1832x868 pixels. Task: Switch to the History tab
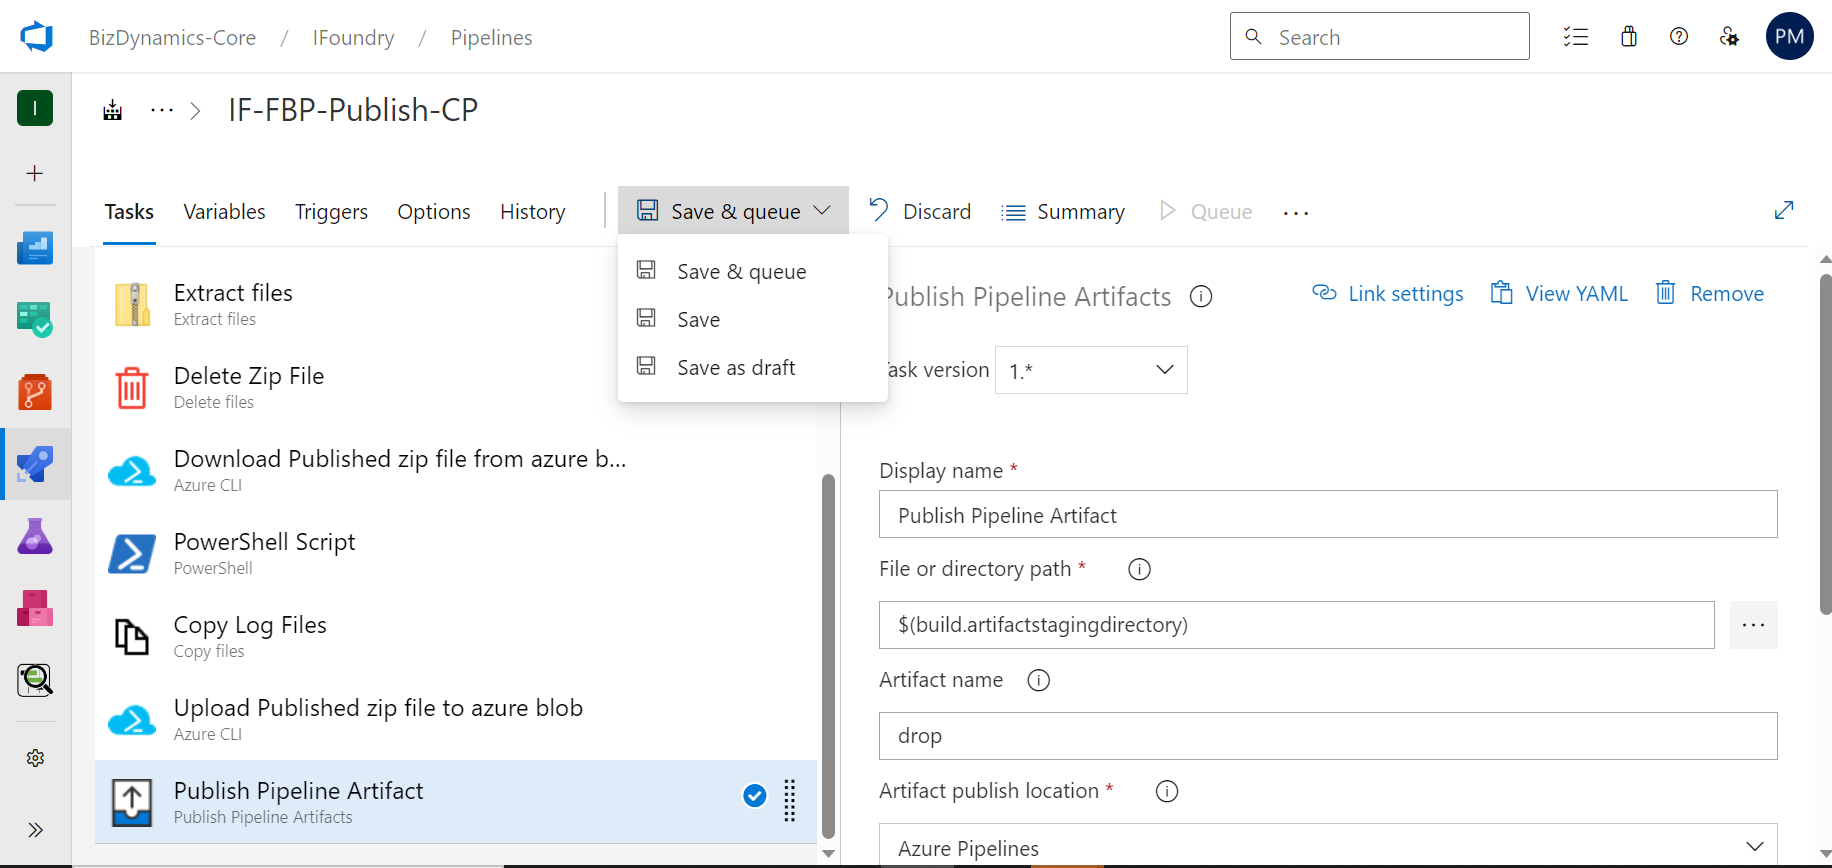click(x=532, y=212)
